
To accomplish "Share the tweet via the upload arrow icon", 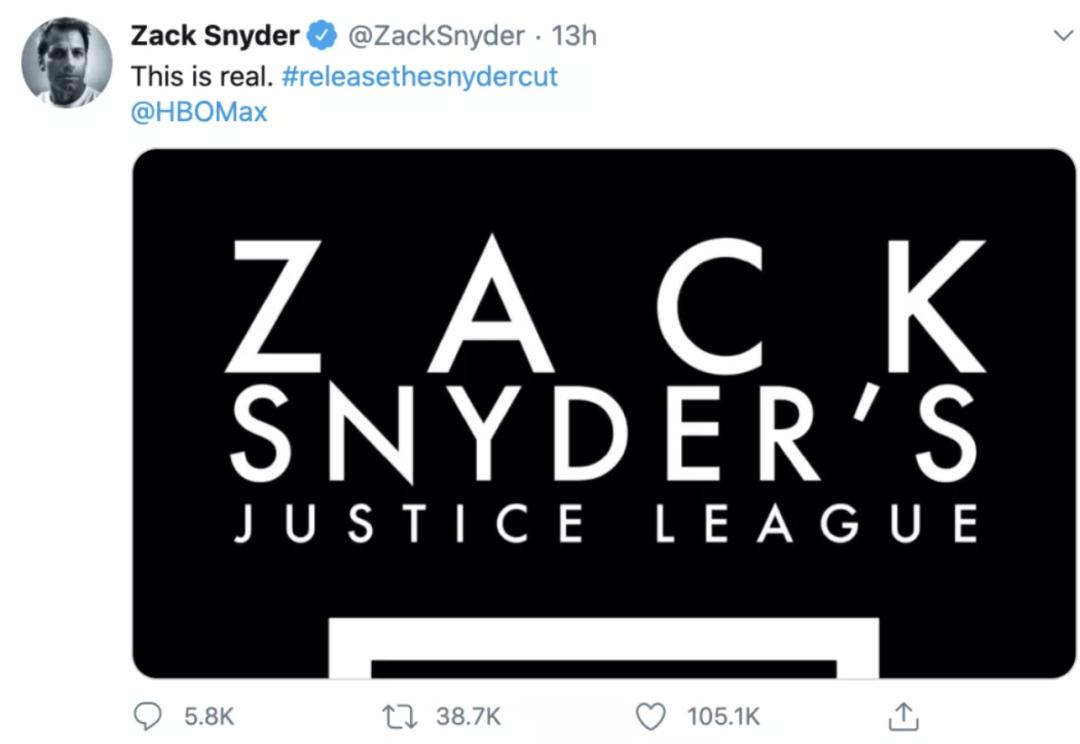I will point(903,715).
